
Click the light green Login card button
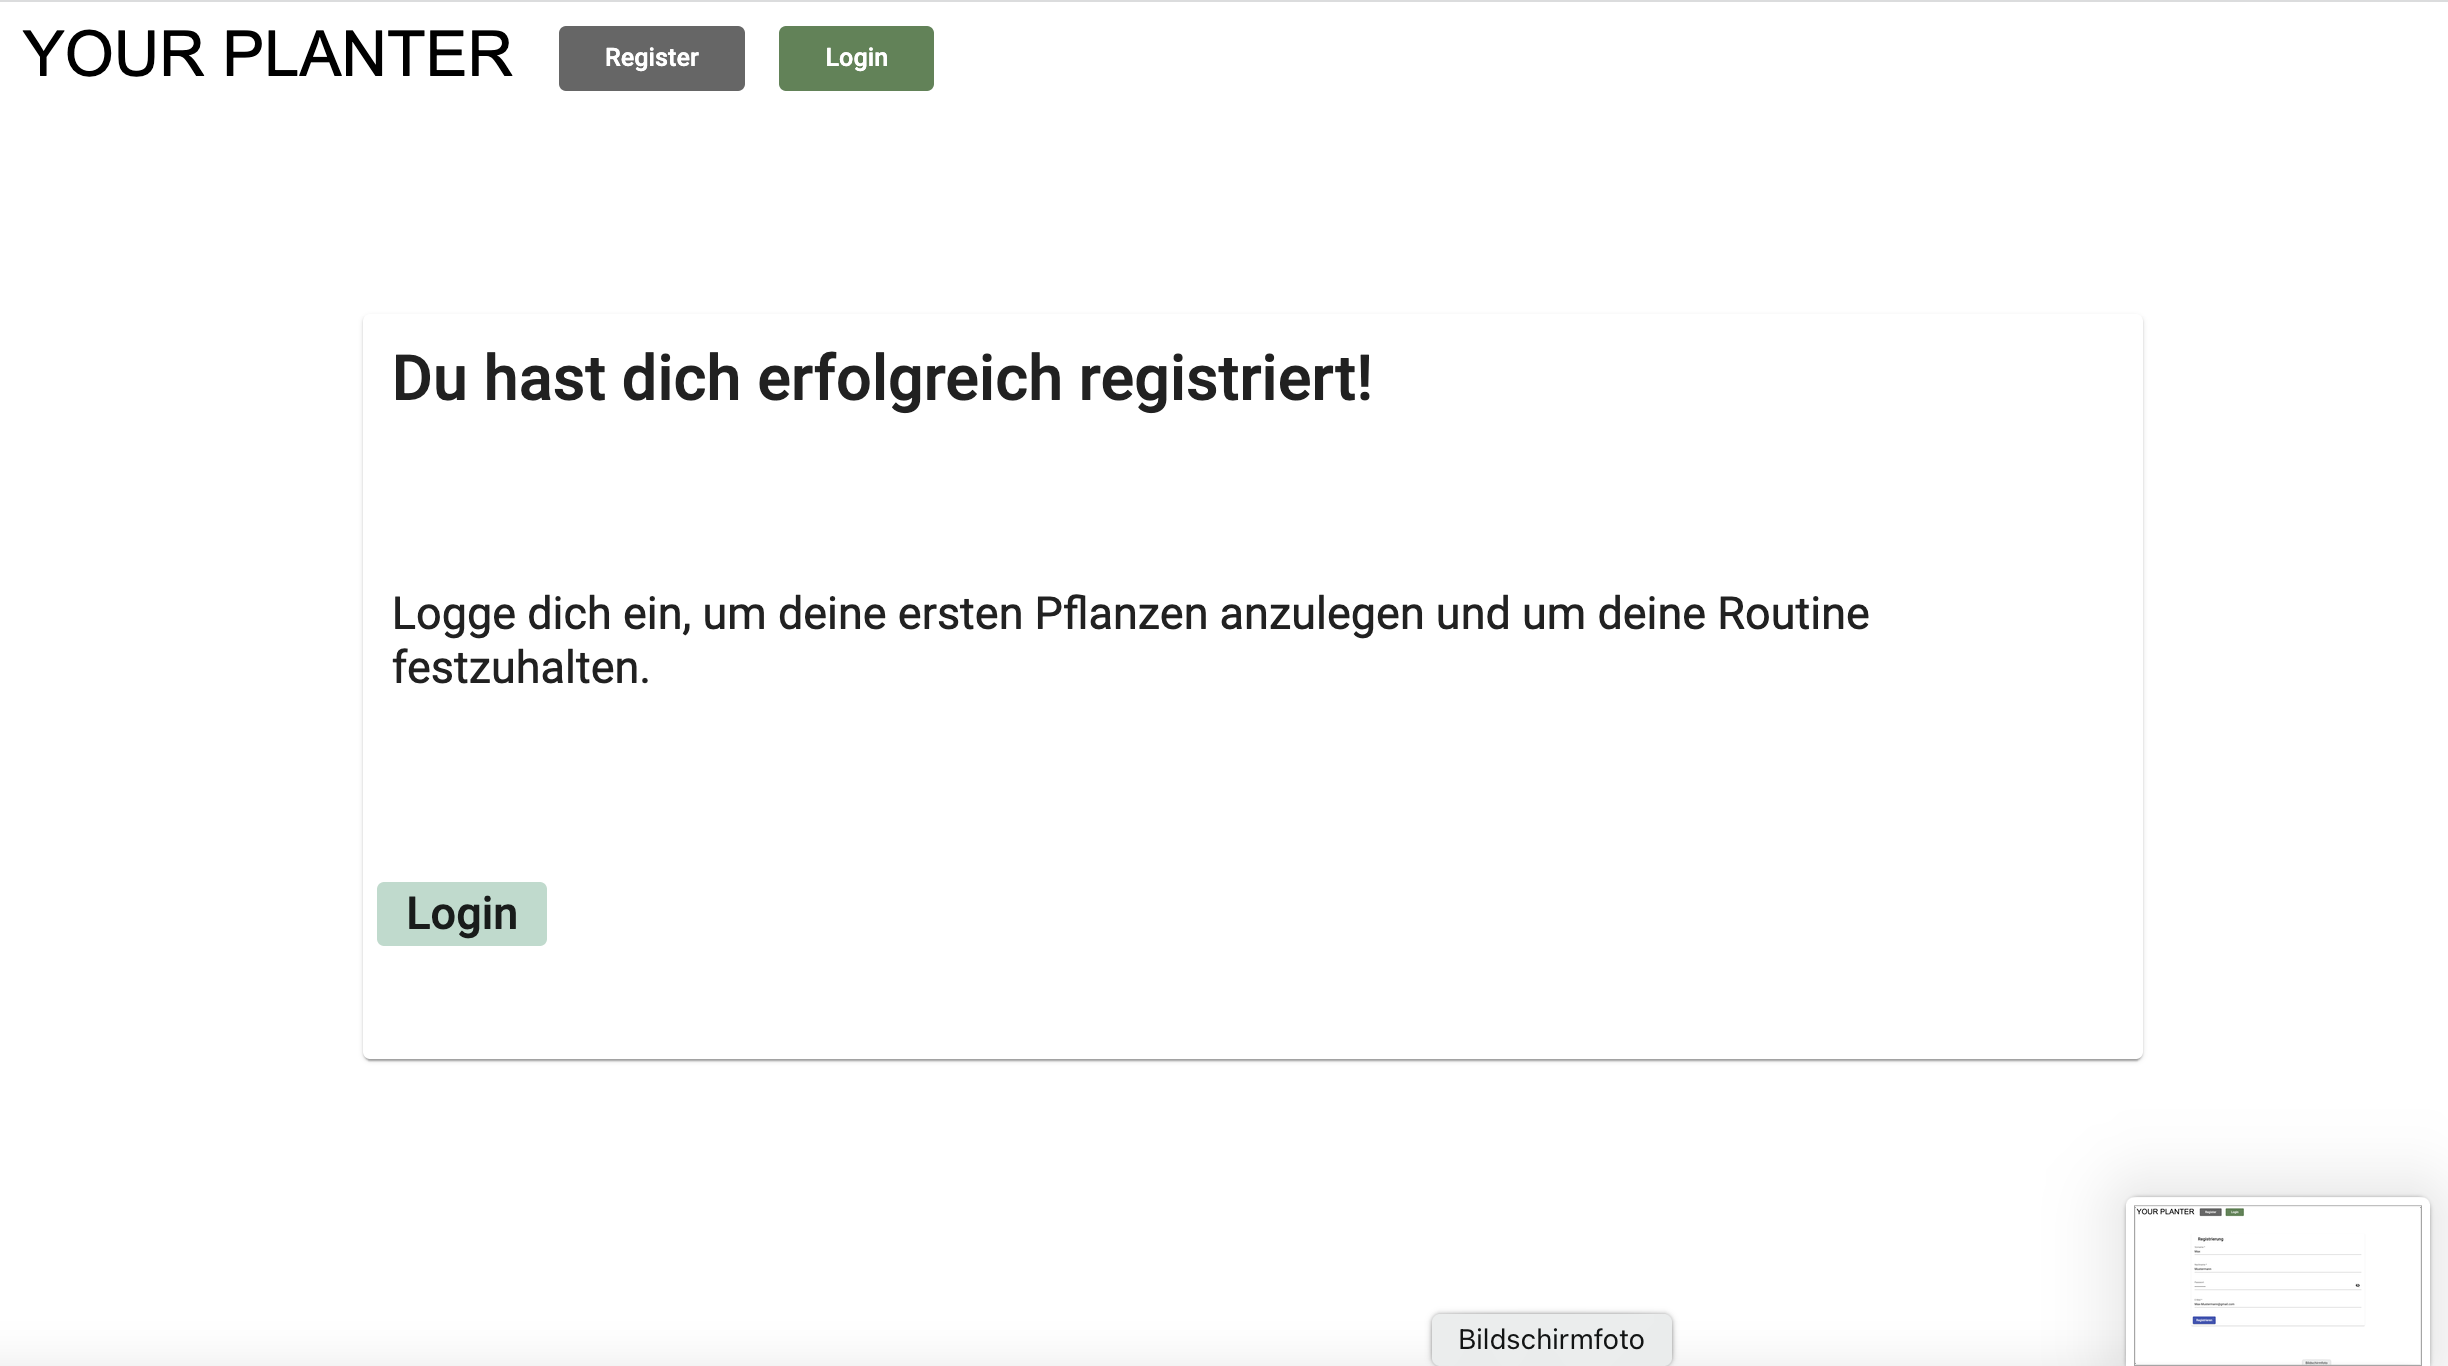(x=461, y=914)
